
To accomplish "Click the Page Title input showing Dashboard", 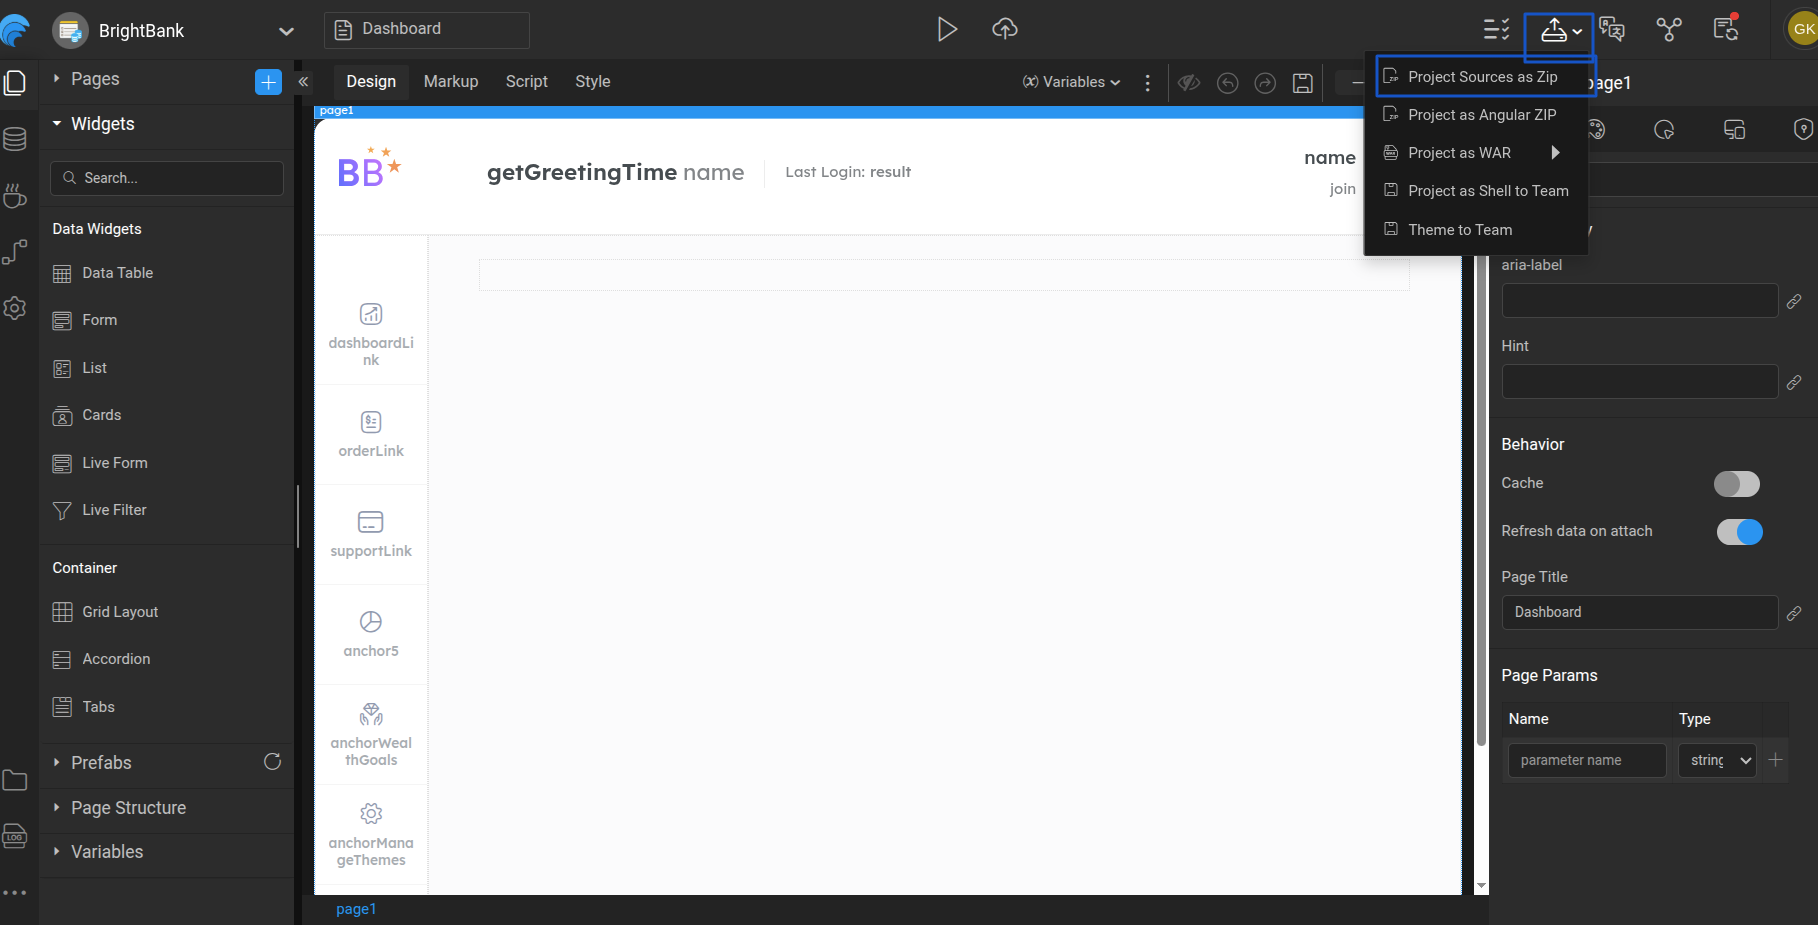I will (1640, 612).
